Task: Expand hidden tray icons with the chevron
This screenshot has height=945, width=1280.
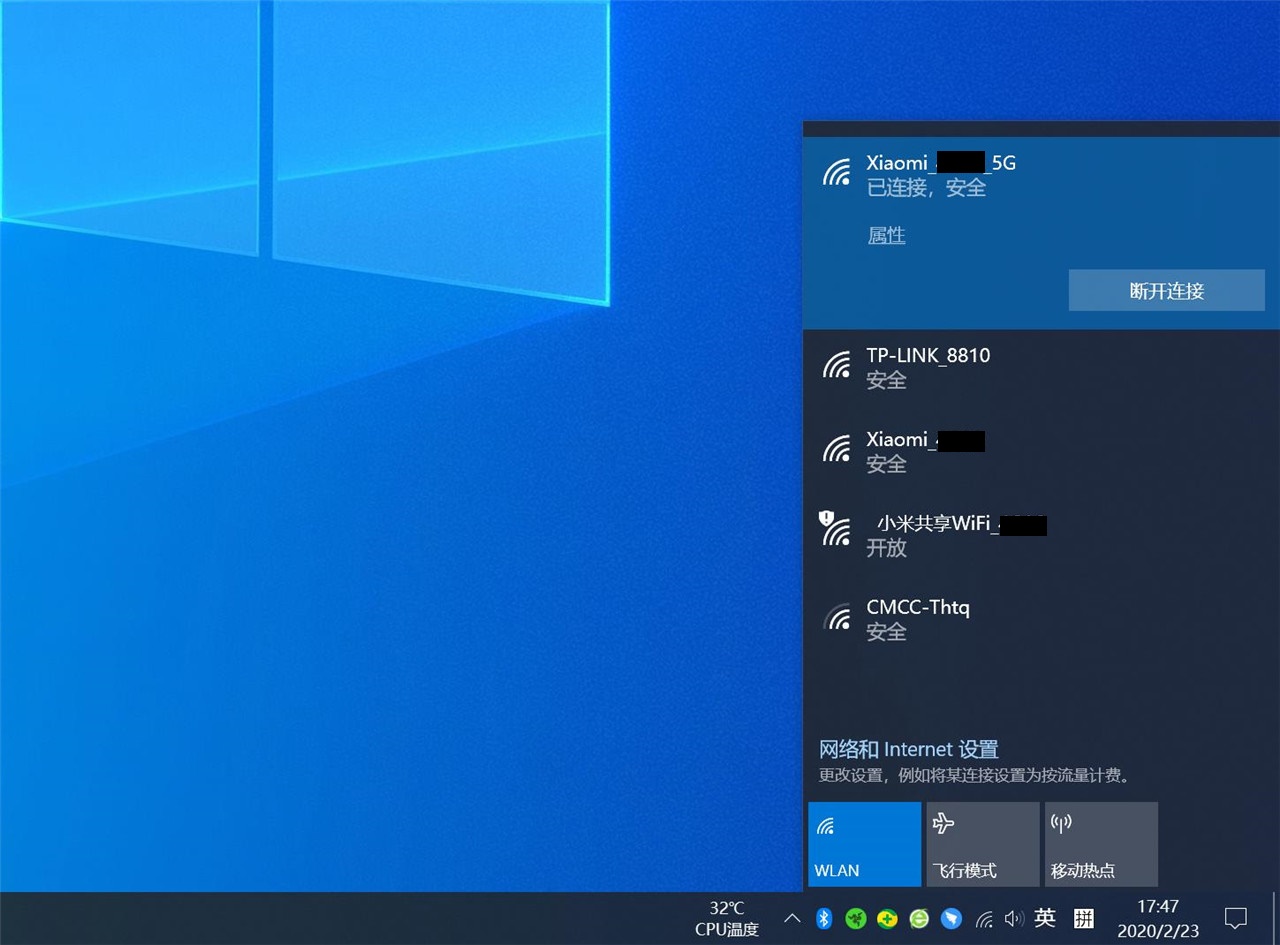Action: click(x=792, y=918)
